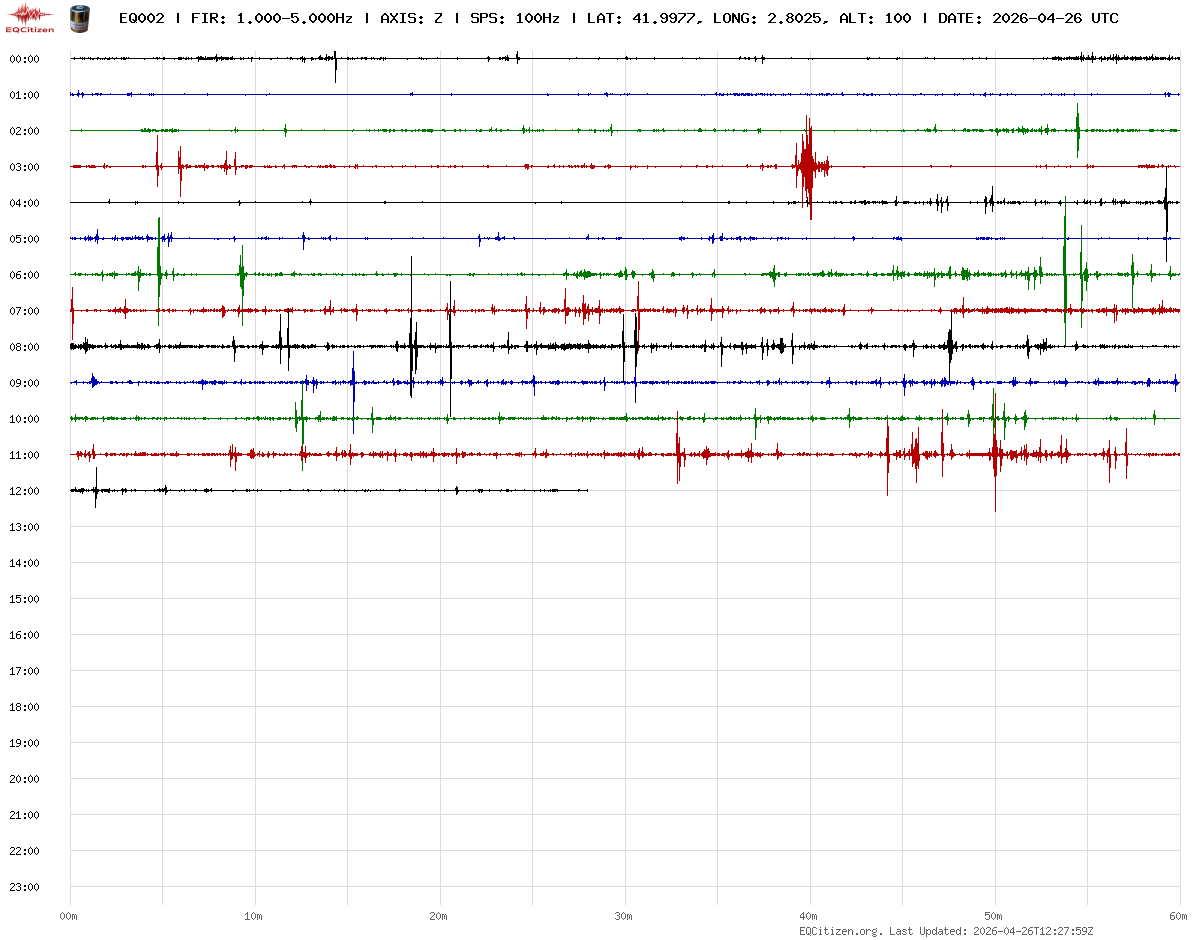The width and height of the screenshot is (1200, 940).
Task: Click the 40m mark on the time axis
Action: click(x=809, y=916)
